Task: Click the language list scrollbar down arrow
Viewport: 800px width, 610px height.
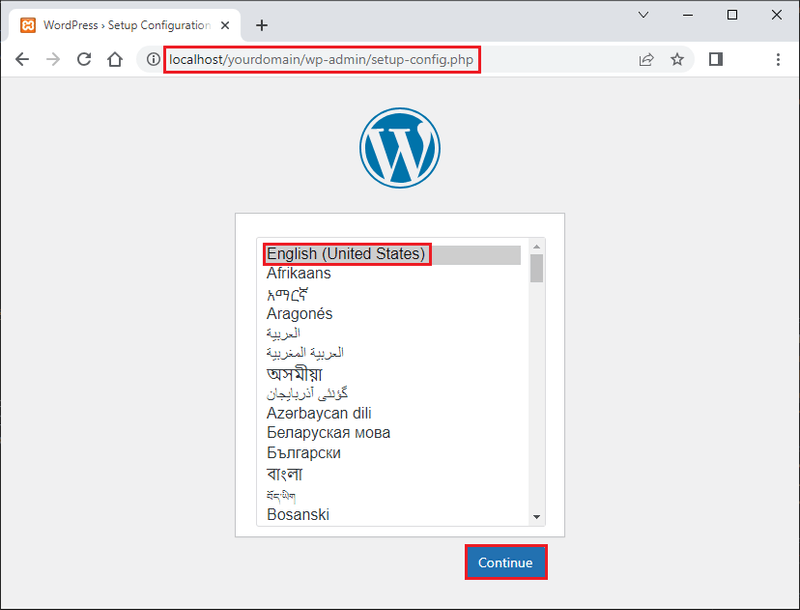Action: [536, 517]
